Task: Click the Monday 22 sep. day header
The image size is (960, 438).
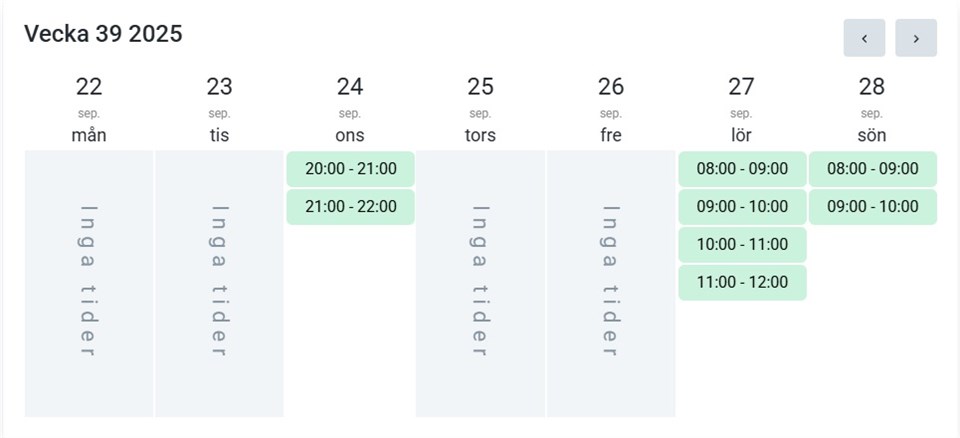Action: point(89,109)
